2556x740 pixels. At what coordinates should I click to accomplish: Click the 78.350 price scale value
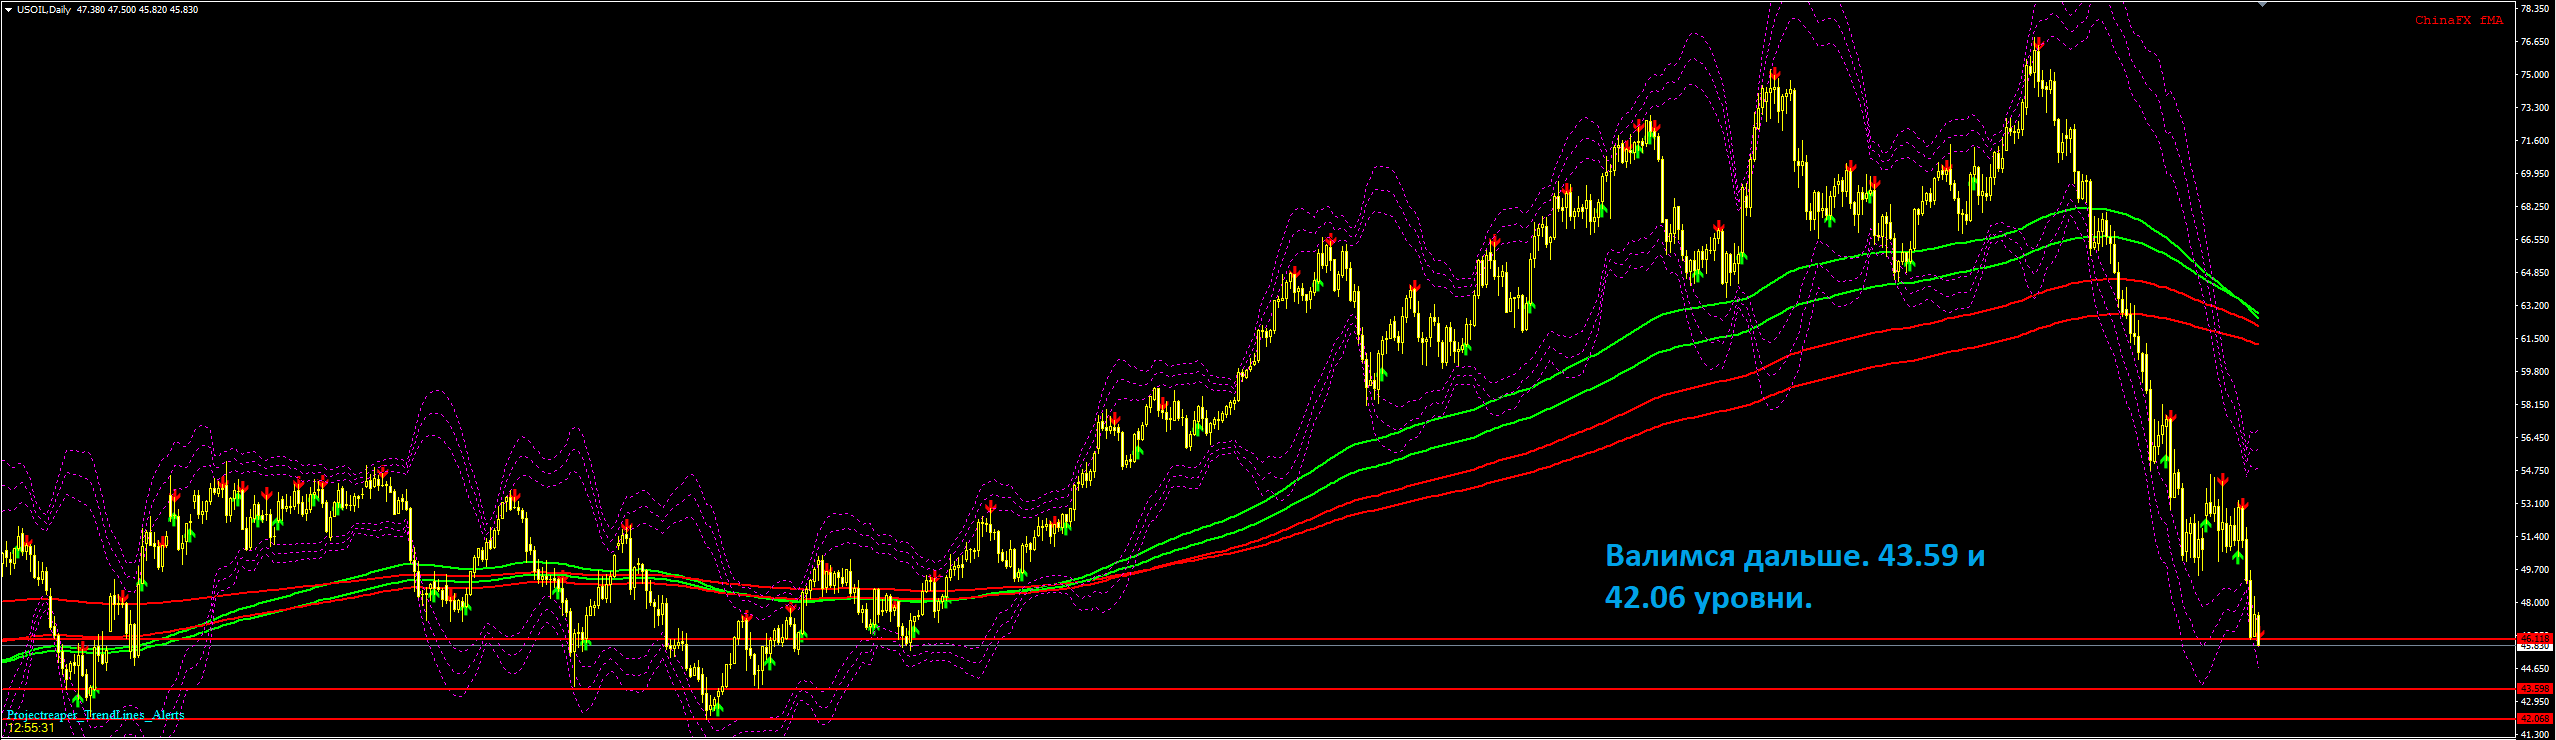pos(2535,9)
